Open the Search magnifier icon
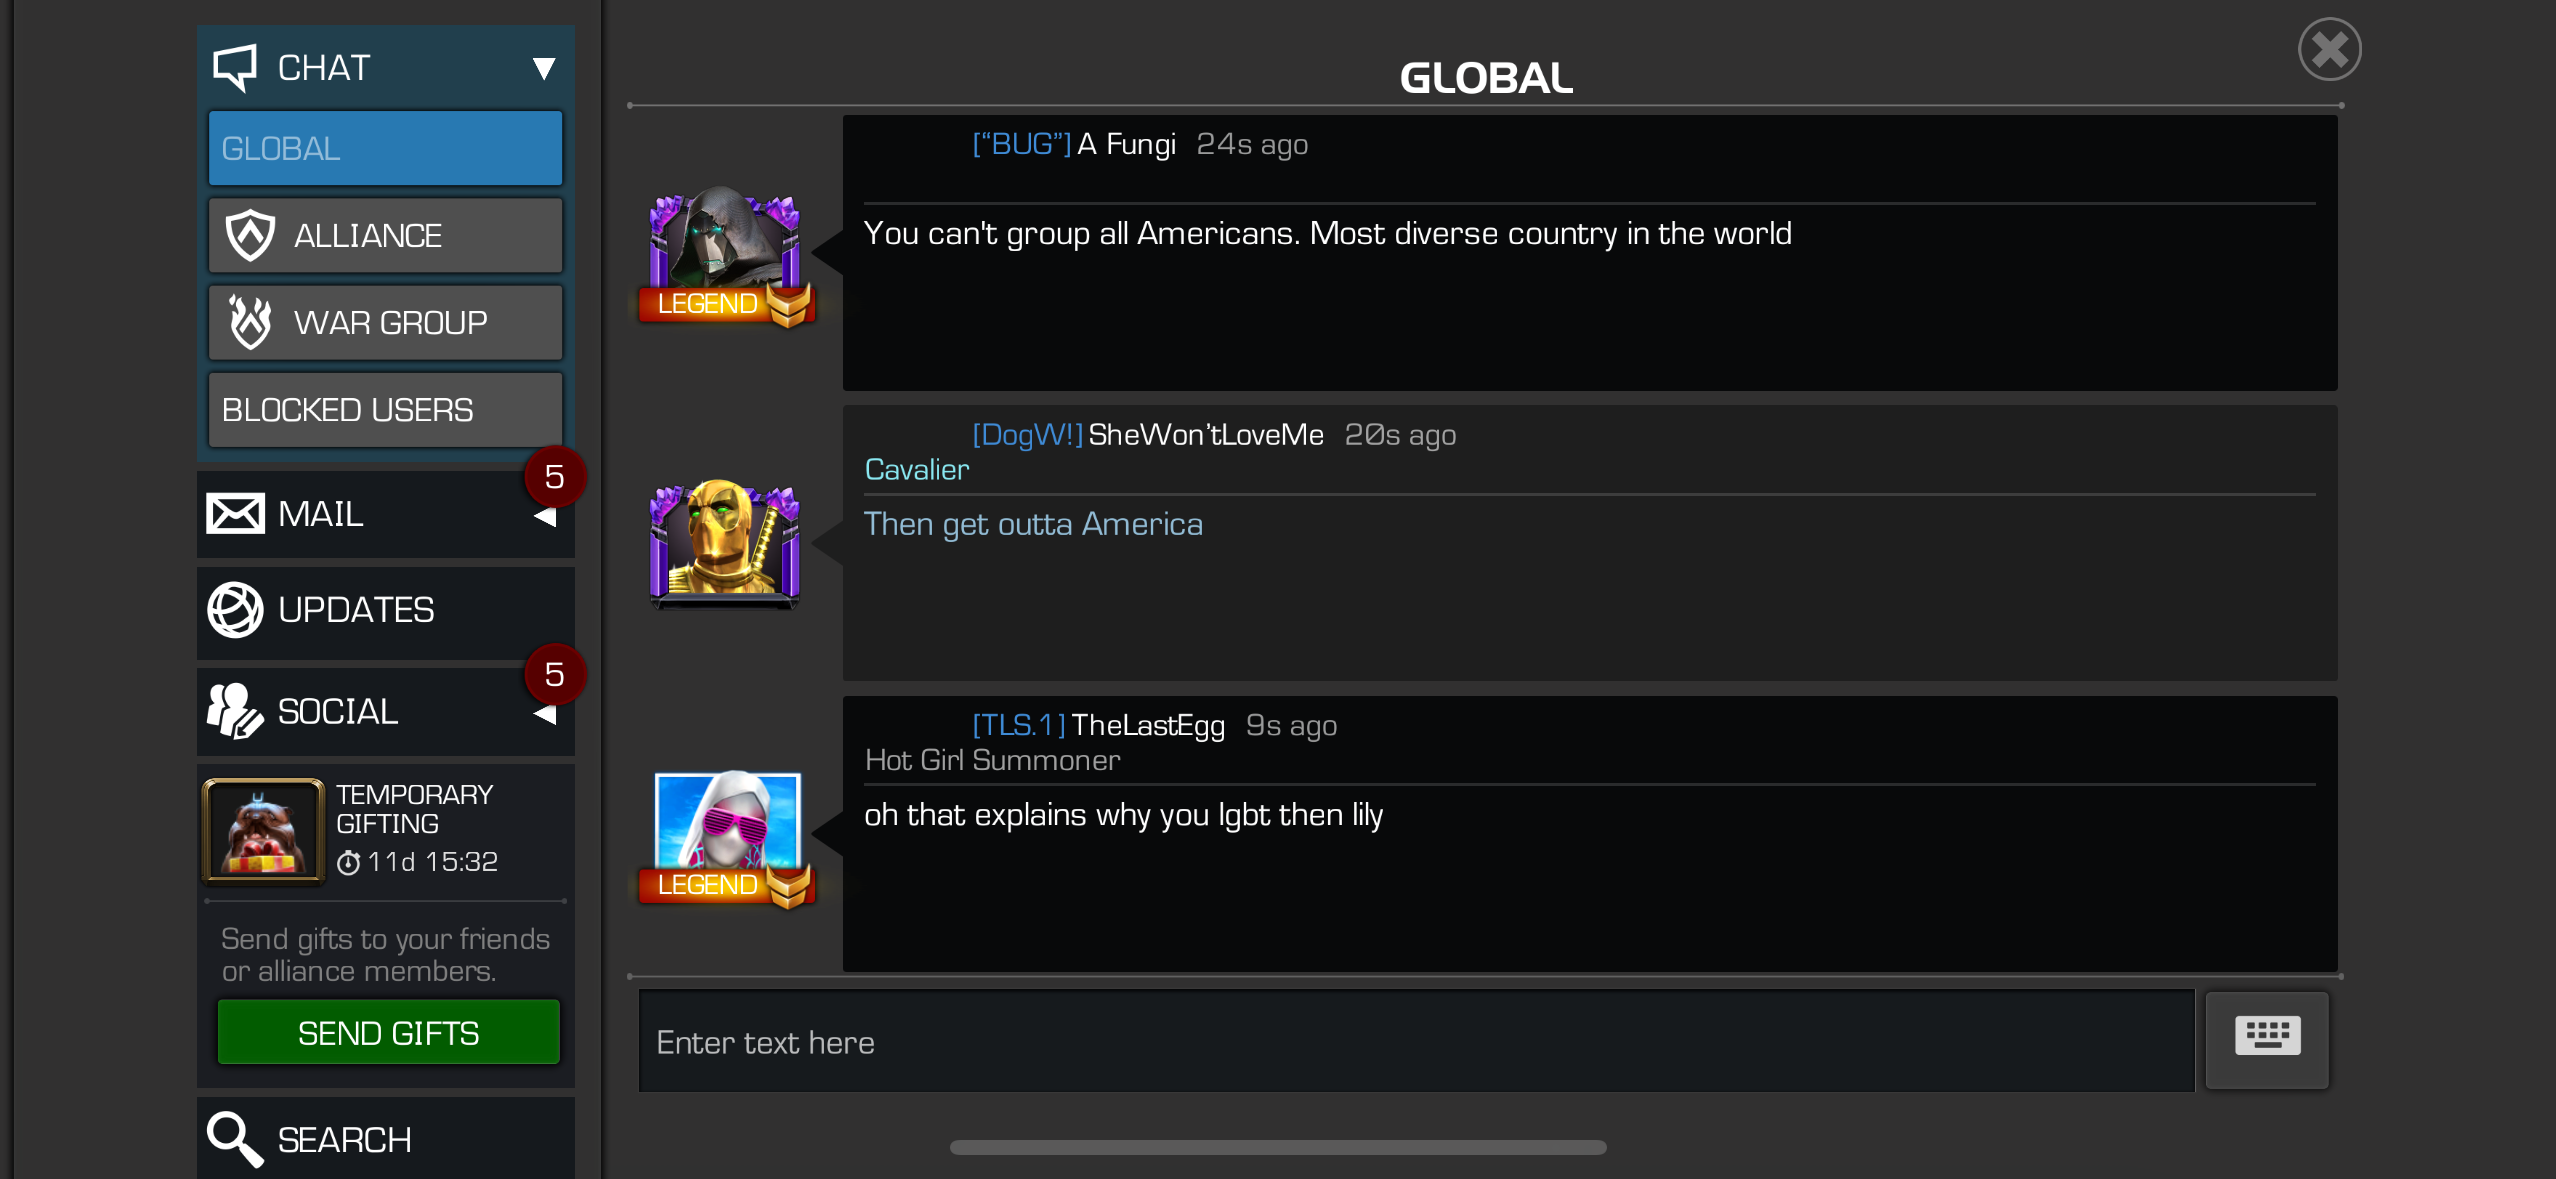The image size is (2556, 1179). [x=235, y=1139]
